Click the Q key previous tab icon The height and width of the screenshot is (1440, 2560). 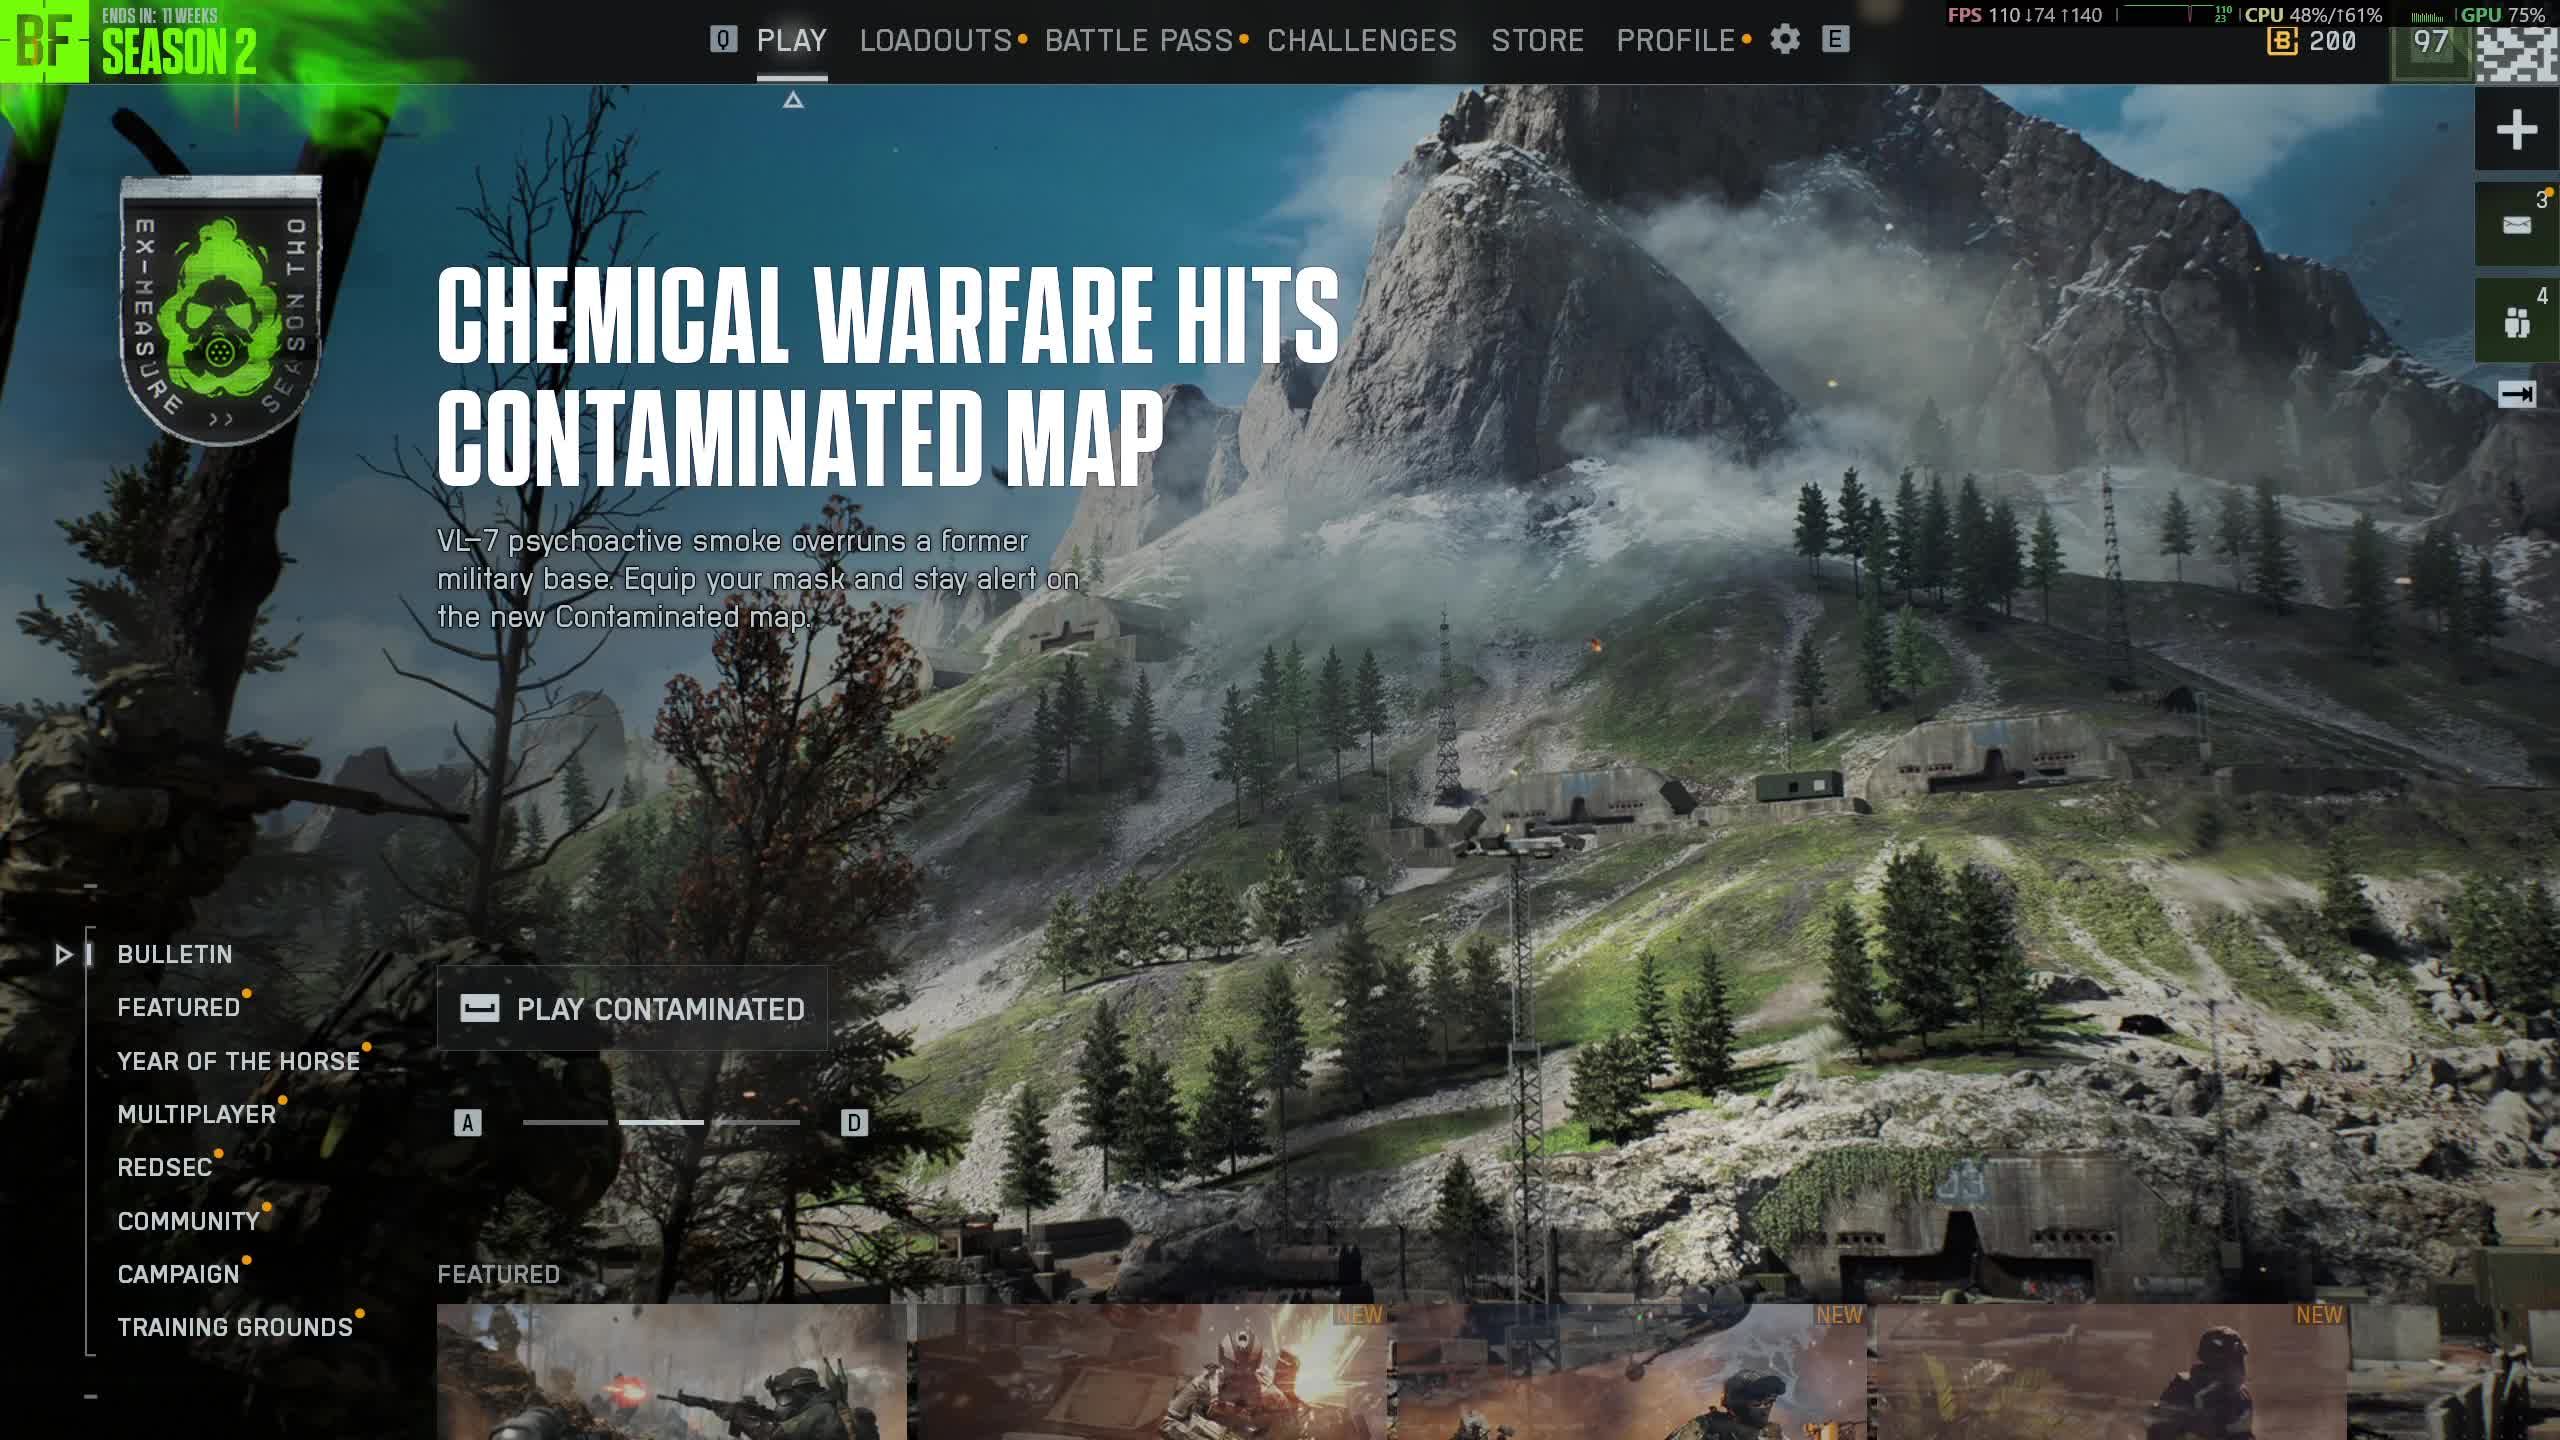click(723, 40)
